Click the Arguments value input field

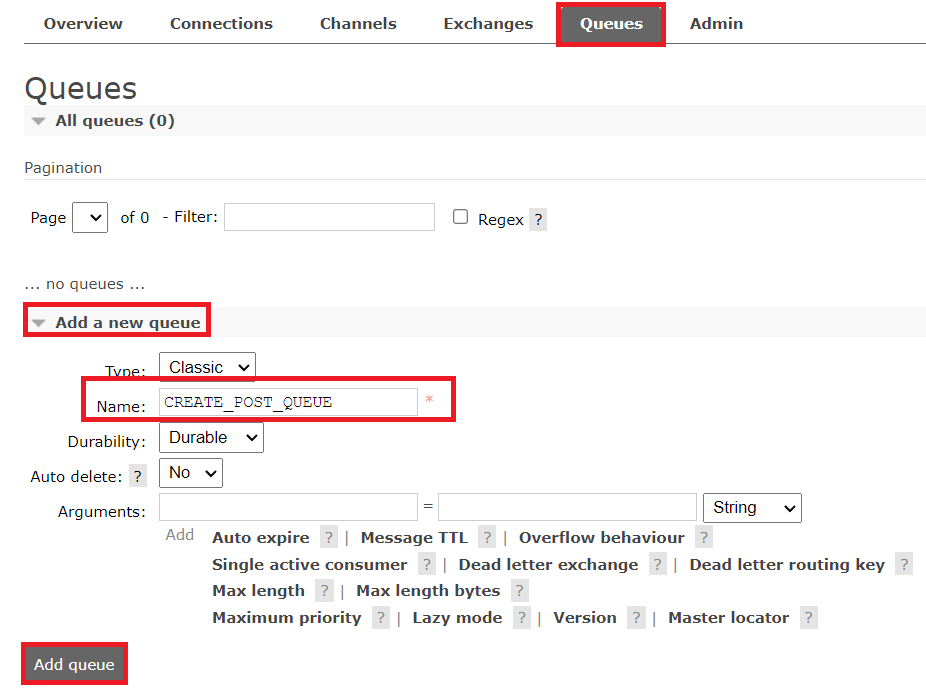[568, 507]
